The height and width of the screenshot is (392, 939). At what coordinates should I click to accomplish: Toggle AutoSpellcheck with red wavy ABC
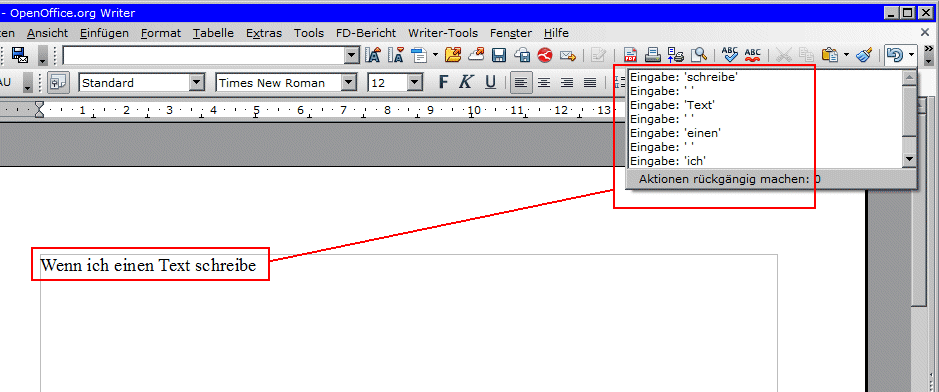[753, 56]
